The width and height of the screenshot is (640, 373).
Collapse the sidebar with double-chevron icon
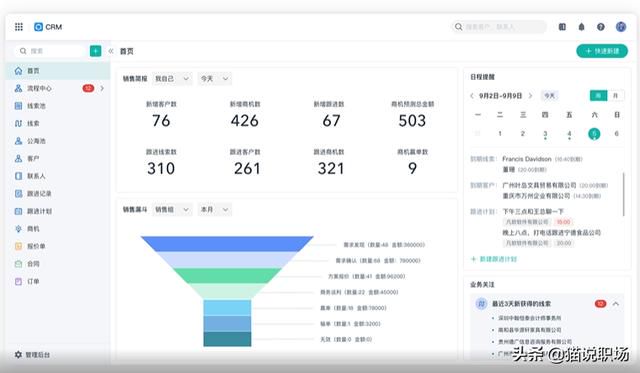click(111, 51)
